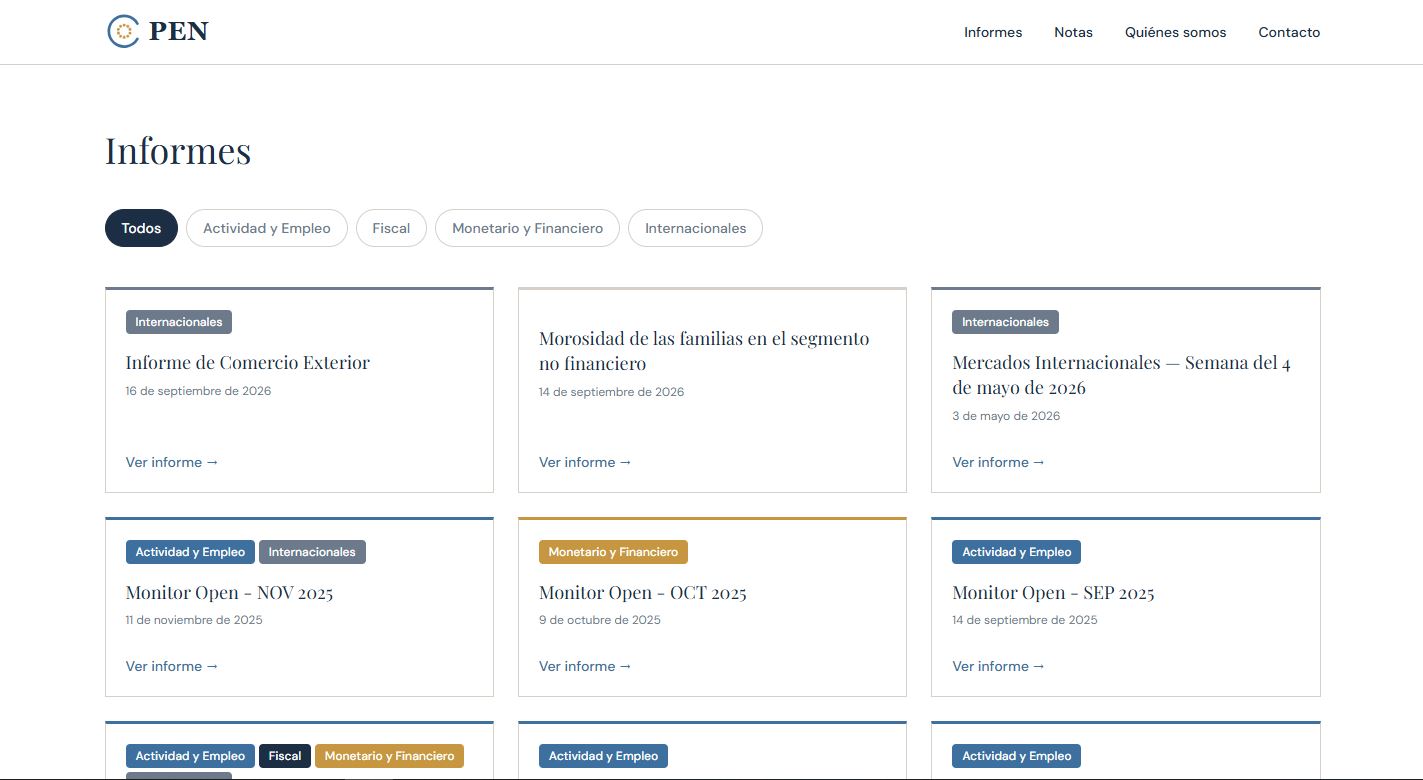Select the Todos filter pill

coord(141,228)
